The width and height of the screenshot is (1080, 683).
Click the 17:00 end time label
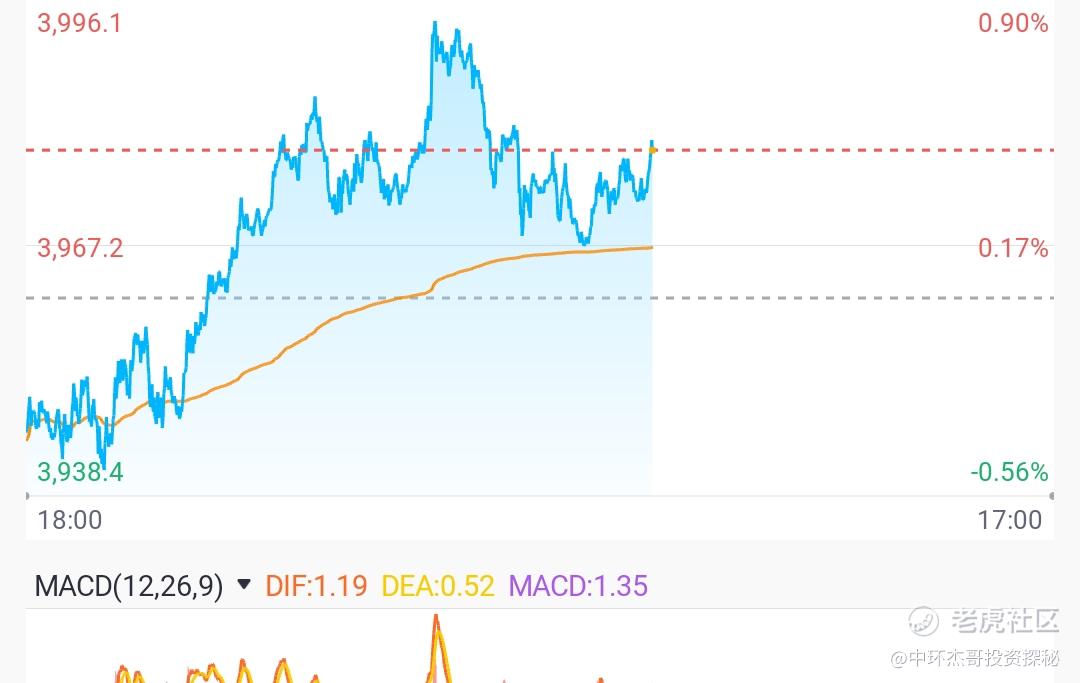pyautogui.click(x=1010, y=520)
